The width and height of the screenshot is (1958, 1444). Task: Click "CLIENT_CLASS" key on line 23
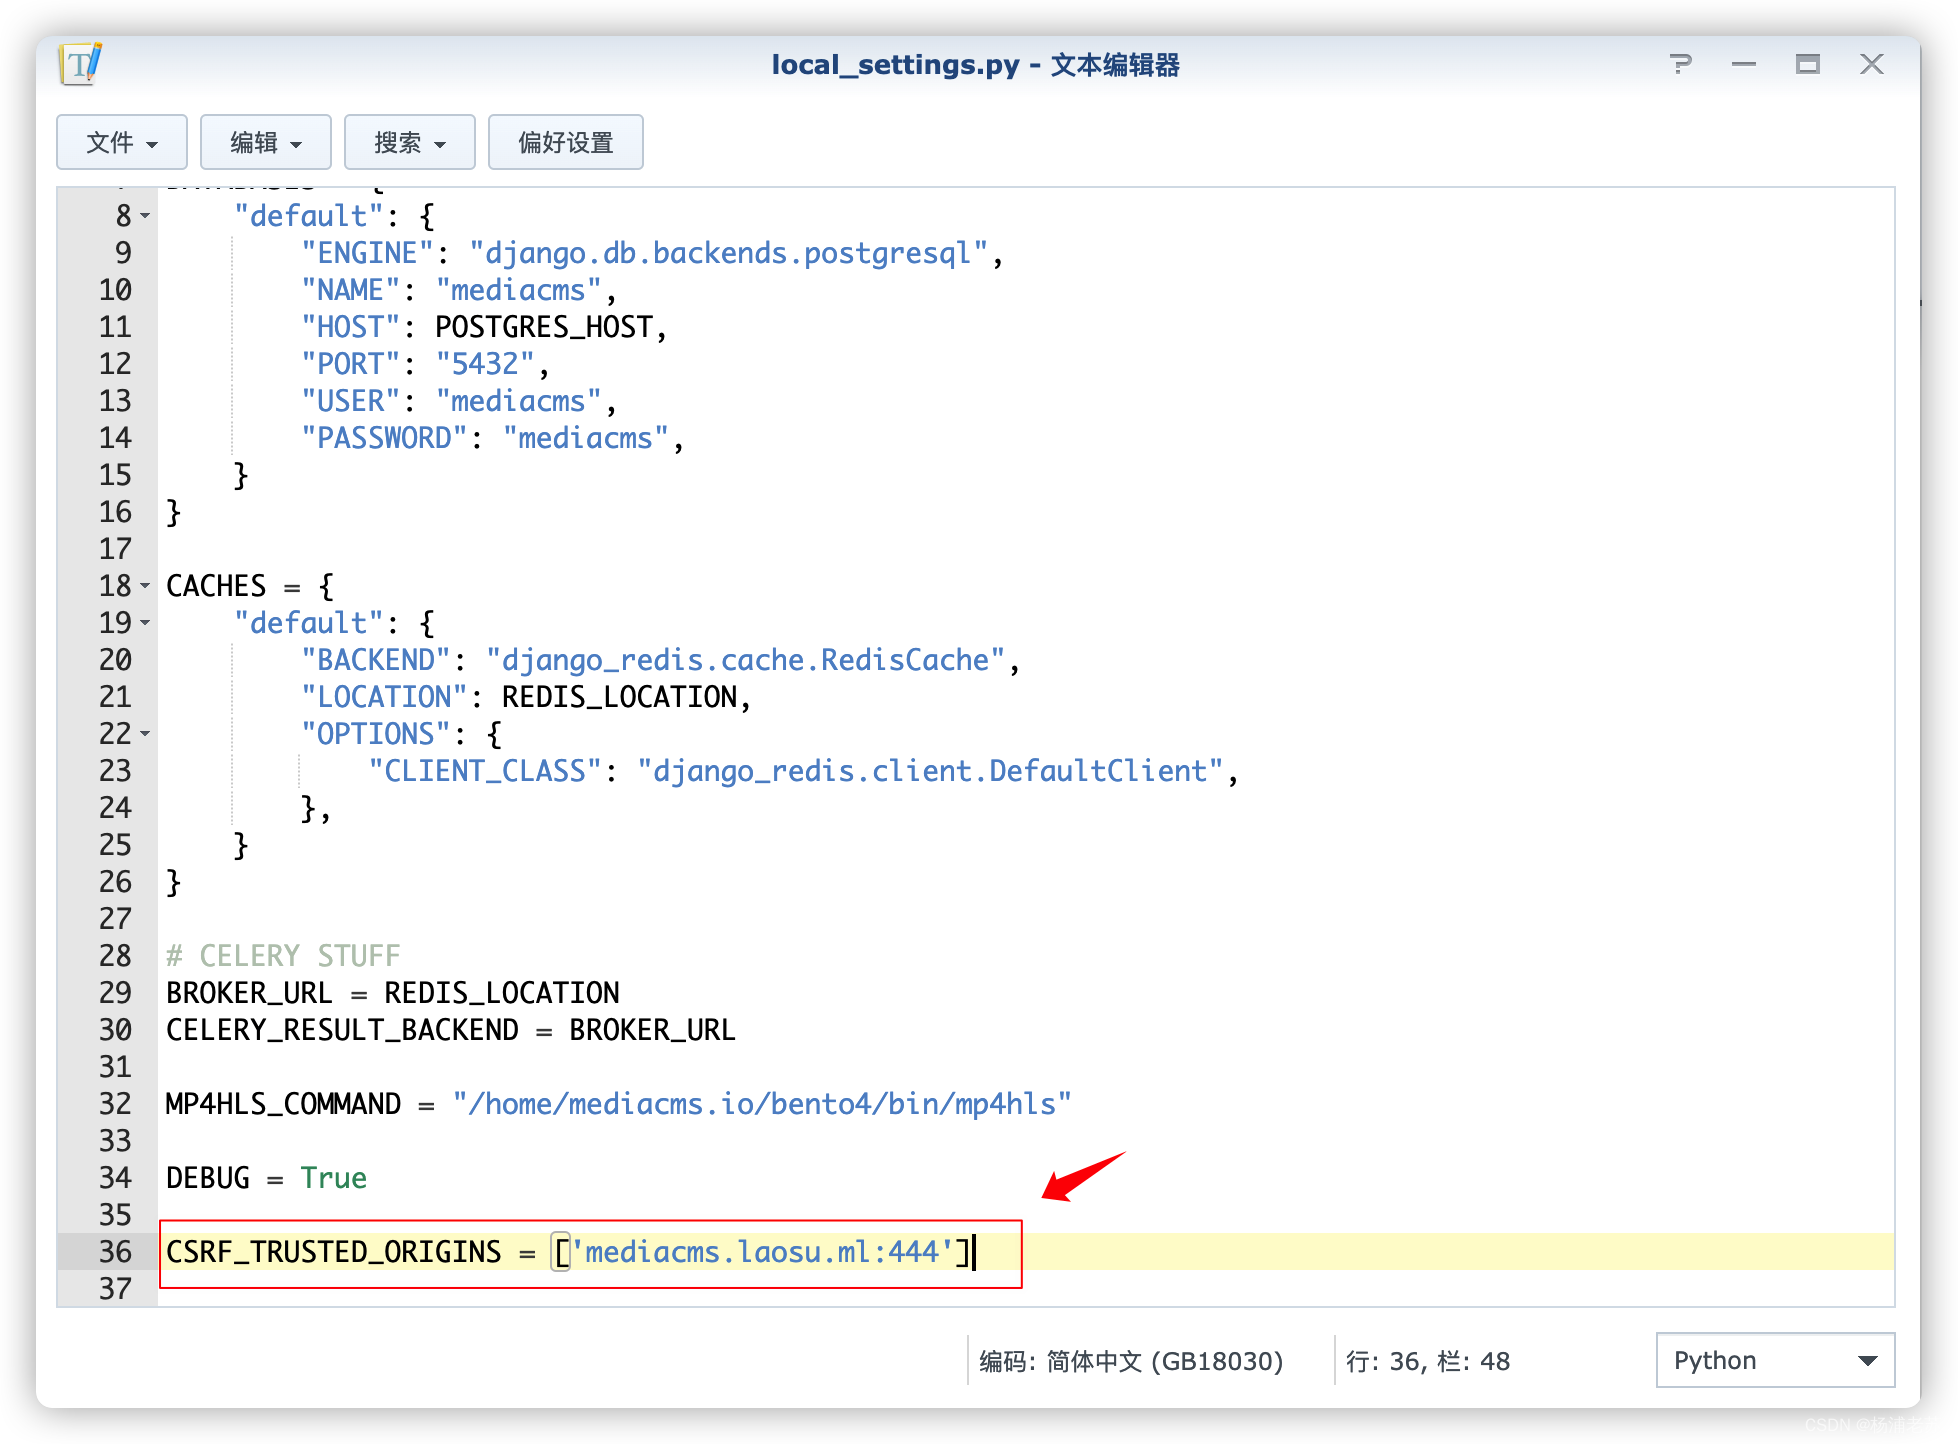tap(485, 771)
